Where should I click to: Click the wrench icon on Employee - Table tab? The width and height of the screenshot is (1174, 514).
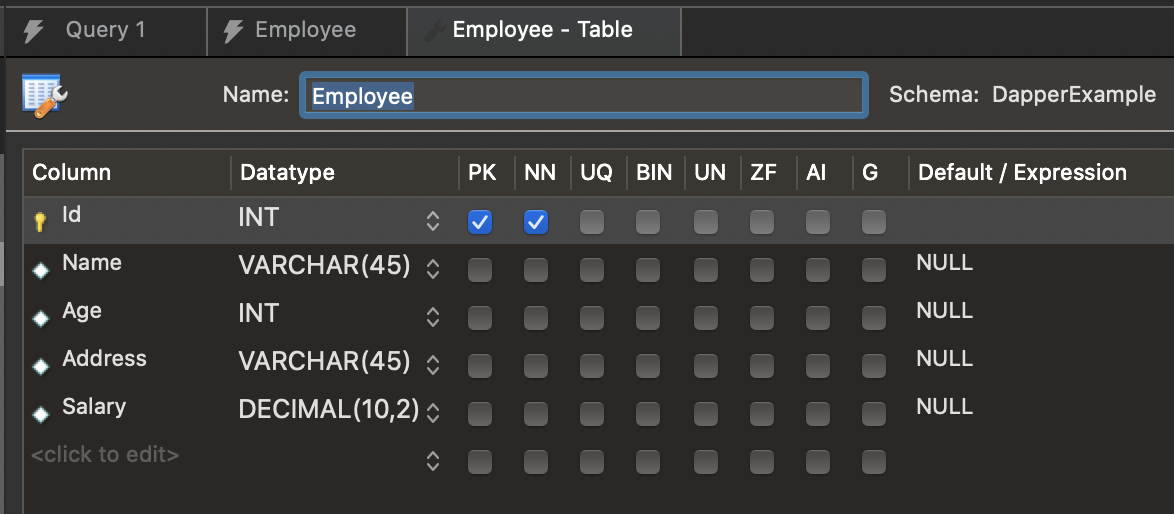(434, 30)
